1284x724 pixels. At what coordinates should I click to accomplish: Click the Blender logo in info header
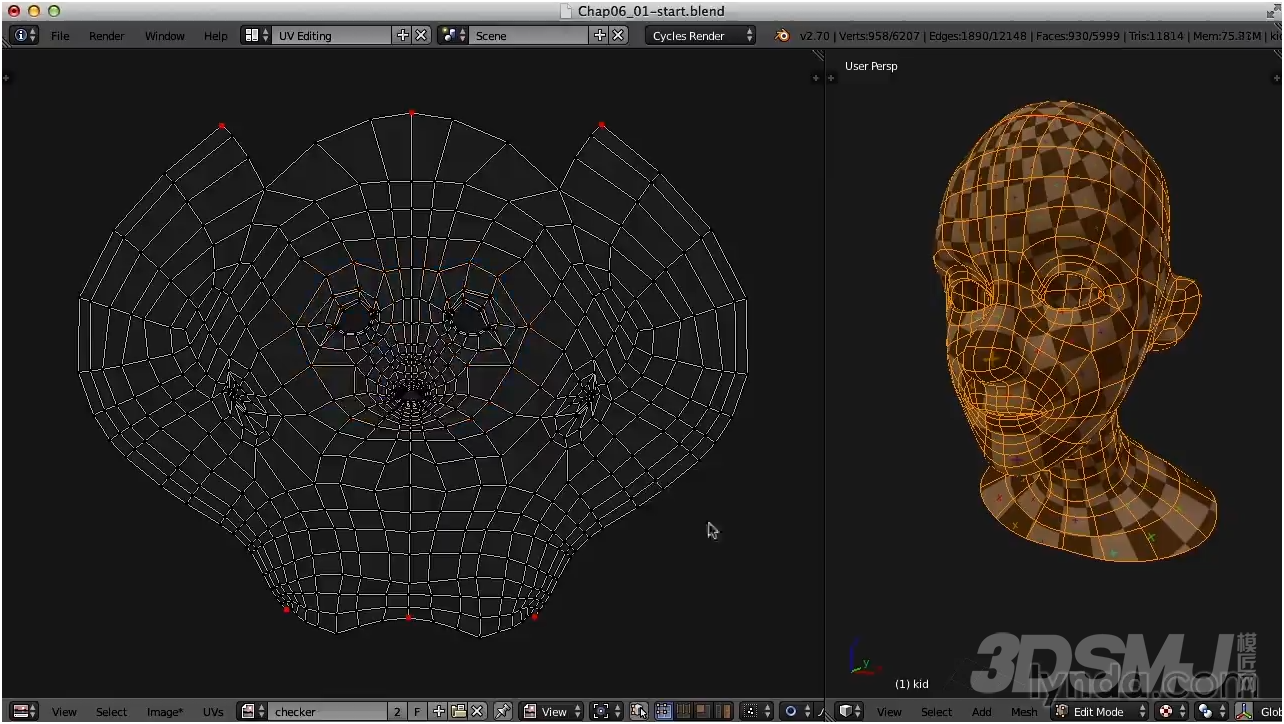point(782,35)
